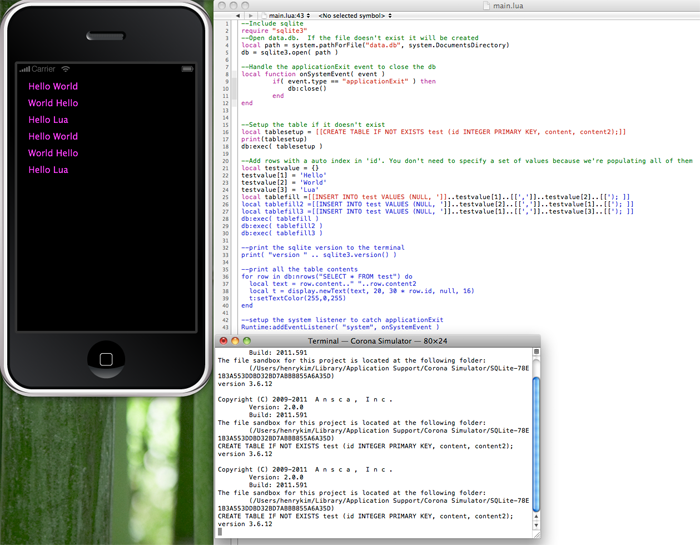The height and width of the screenshot is (545, 700).
Task: Click the line 'local function onSystemEvent( event )'
Action: [x=313, y=74]
